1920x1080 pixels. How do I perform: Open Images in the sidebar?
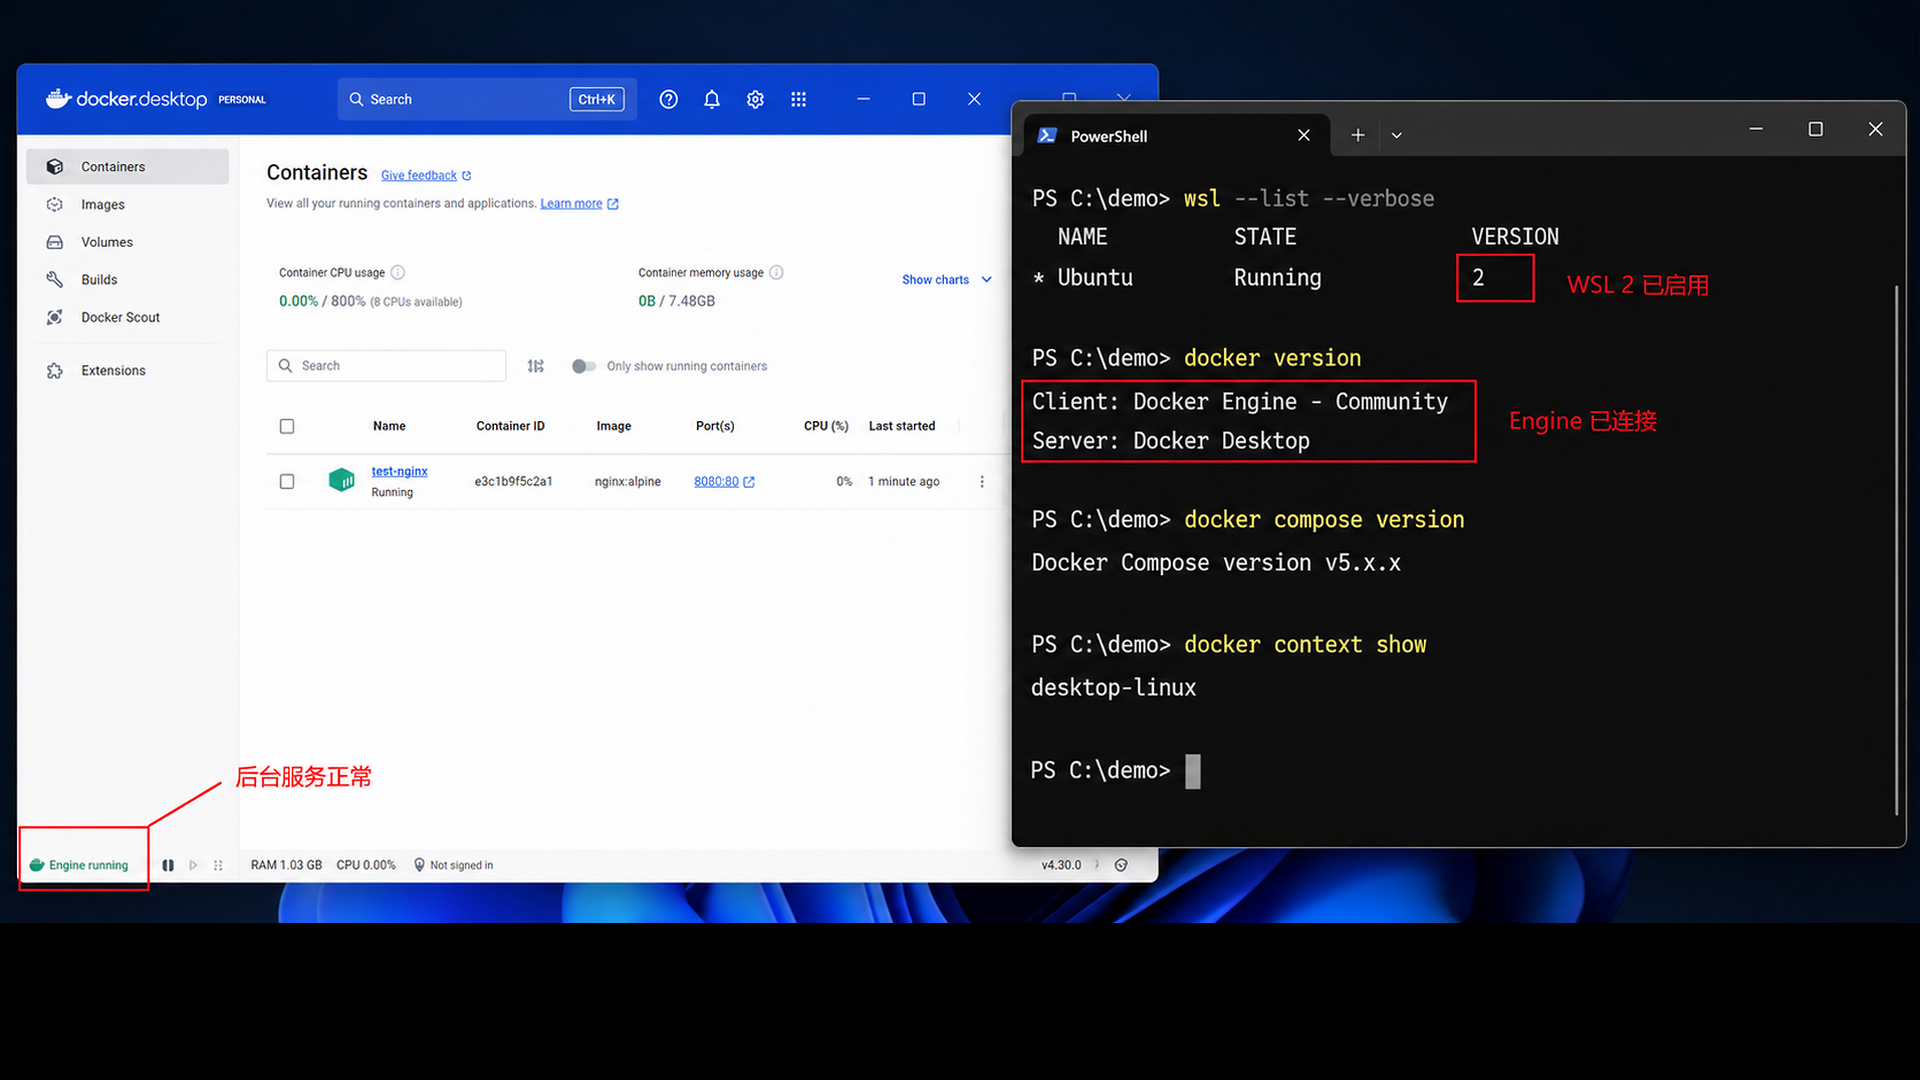(x=128, y=204)
